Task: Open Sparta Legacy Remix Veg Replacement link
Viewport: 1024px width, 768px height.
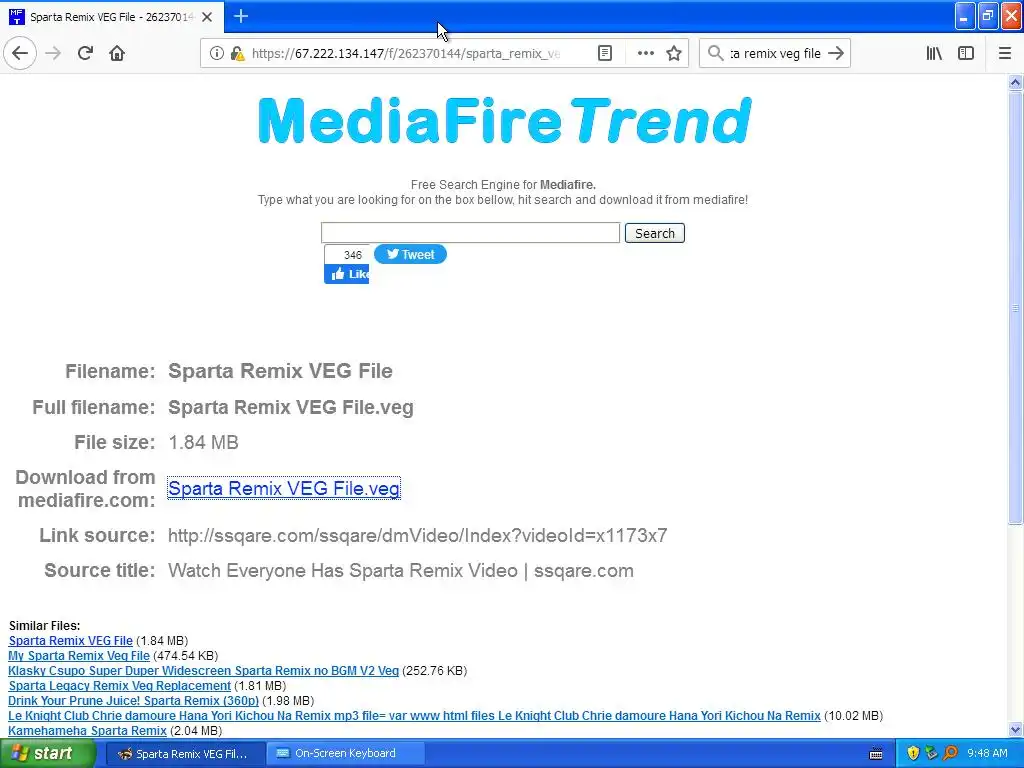Action: [x=120, y=686]
